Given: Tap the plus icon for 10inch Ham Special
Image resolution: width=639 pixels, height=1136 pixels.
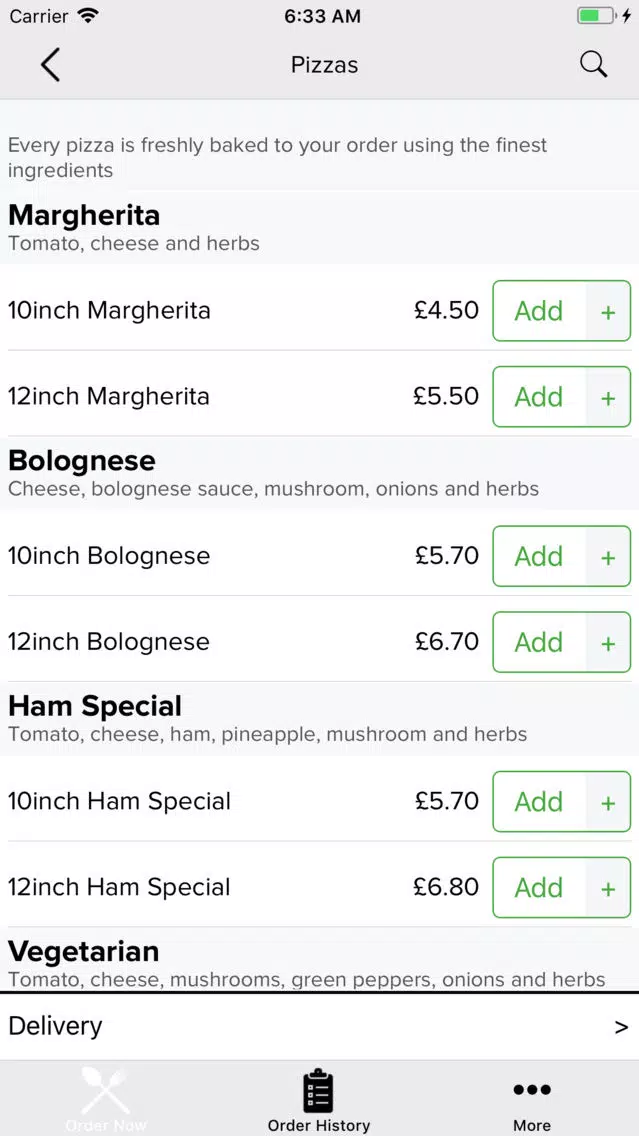Looking at the screenshot, I should point(608,801).
